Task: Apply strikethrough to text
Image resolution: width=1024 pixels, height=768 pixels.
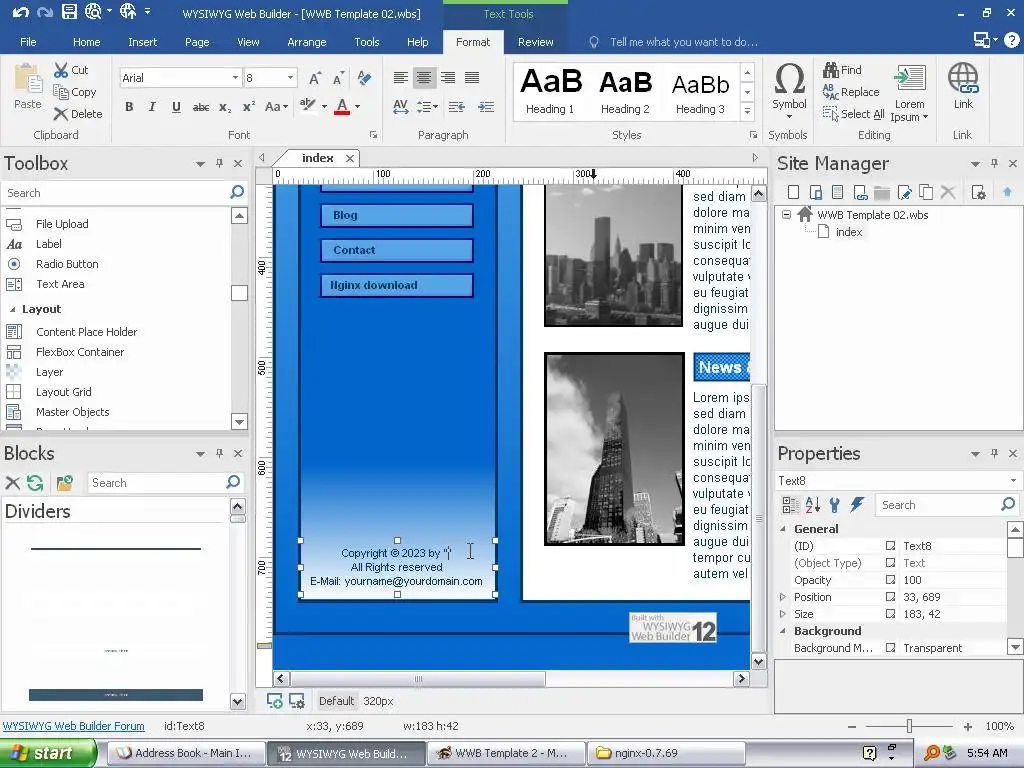Action: [200, 107]
